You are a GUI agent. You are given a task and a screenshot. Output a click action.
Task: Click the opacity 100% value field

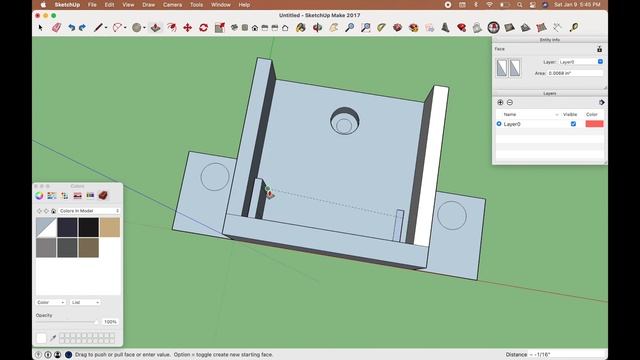tap(110, 322)
